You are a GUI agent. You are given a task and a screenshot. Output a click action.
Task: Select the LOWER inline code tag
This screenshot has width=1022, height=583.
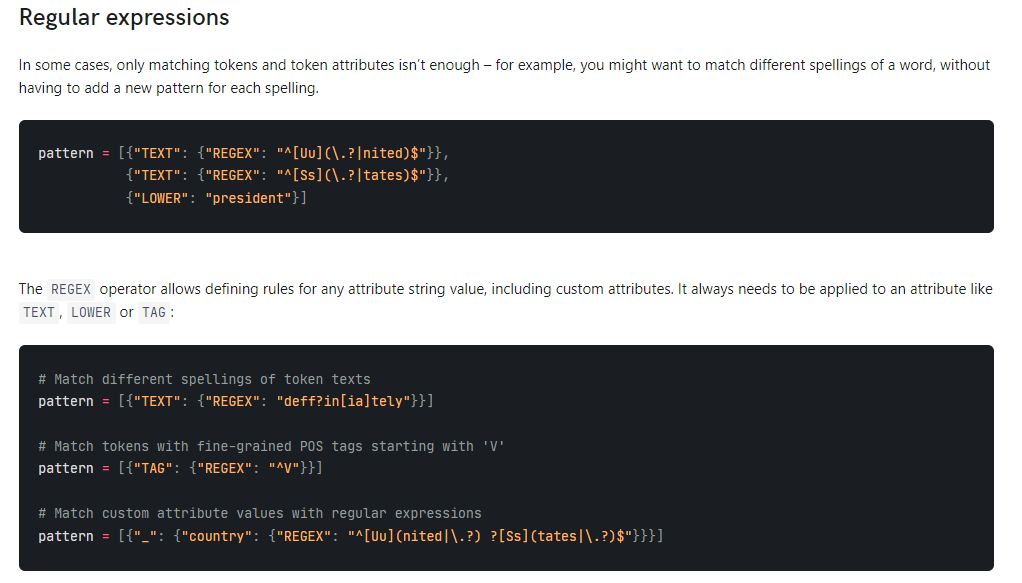point(91,312)
